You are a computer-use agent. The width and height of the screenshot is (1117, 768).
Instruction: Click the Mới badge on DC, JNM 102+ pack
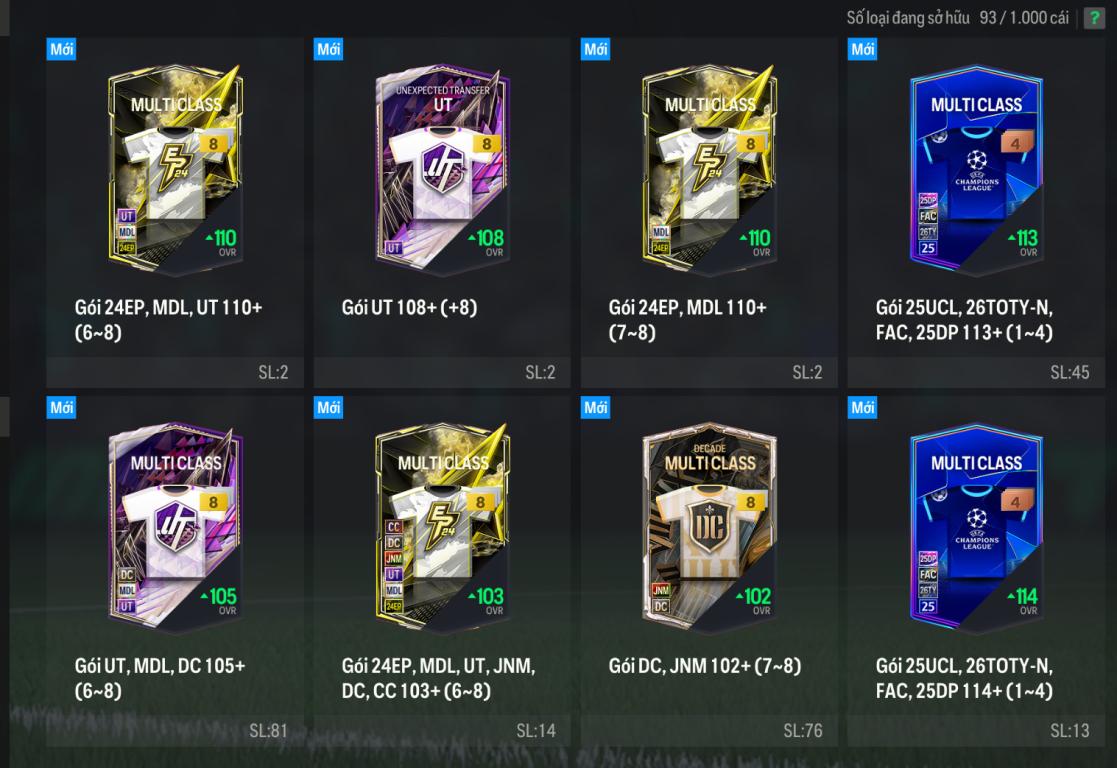[x=596, y=408]
